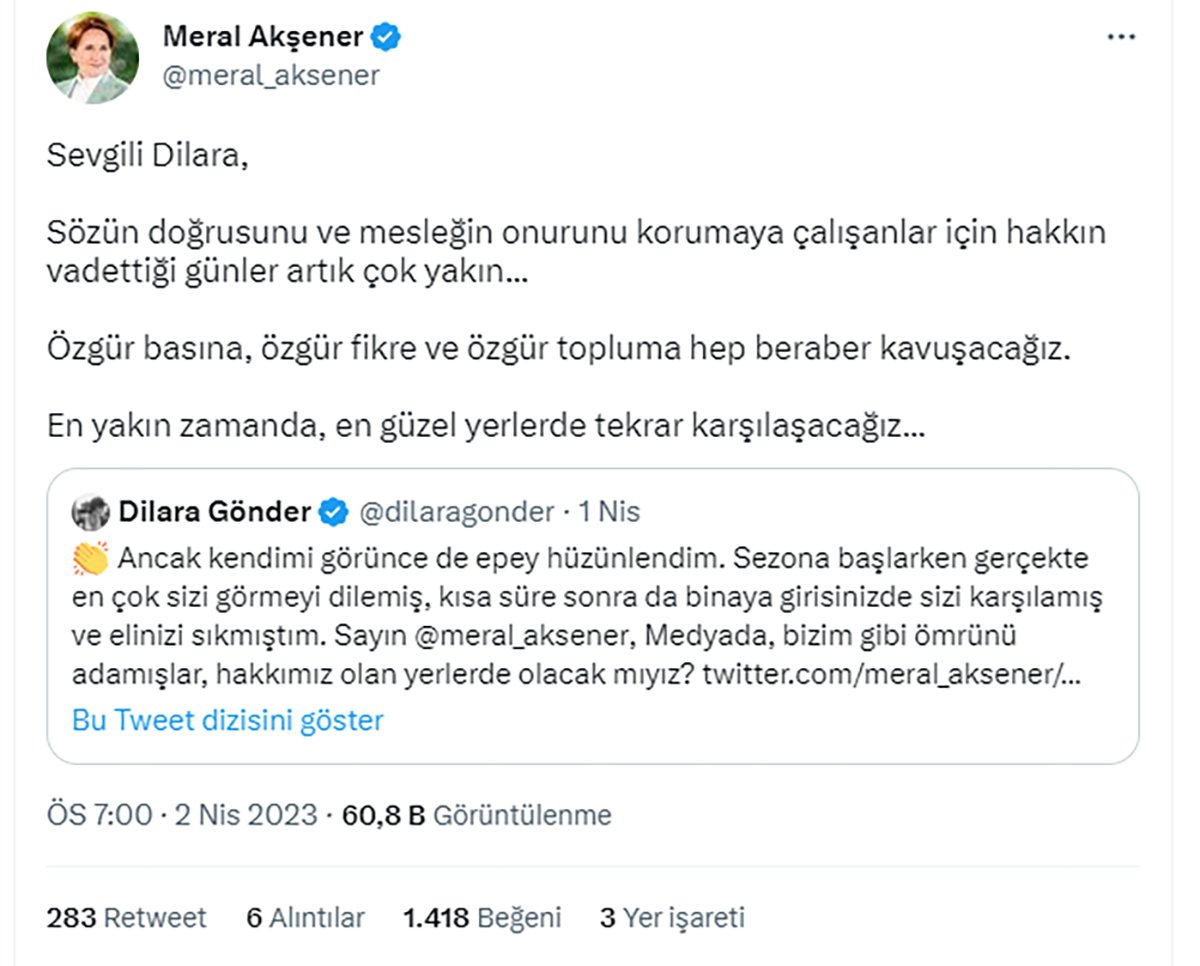1200x966 pixels.
Task: Click the @dilaragonder handle
Action: (x=456, y=512)
